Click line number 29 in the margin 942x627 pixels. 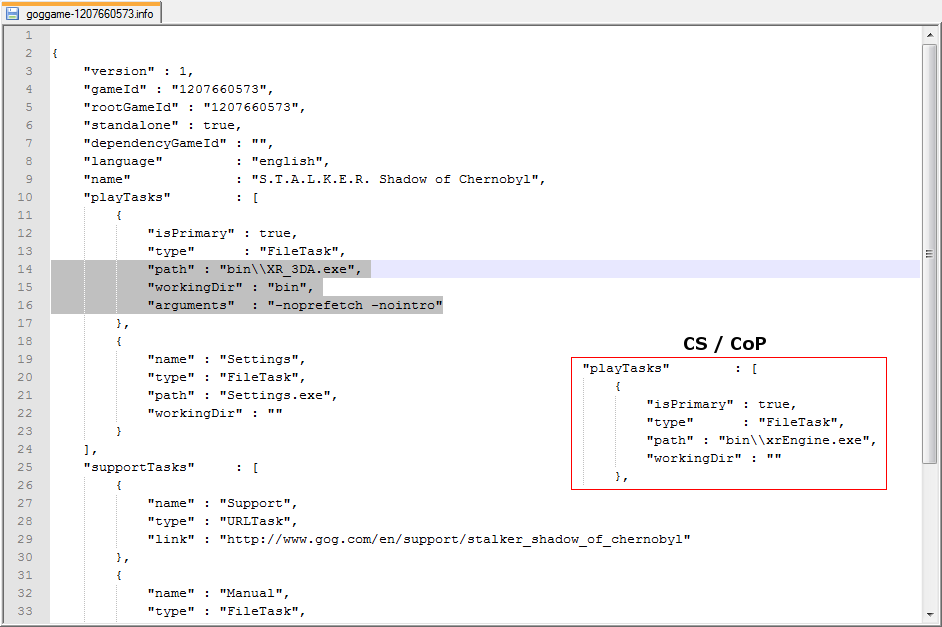pos(25,539)
